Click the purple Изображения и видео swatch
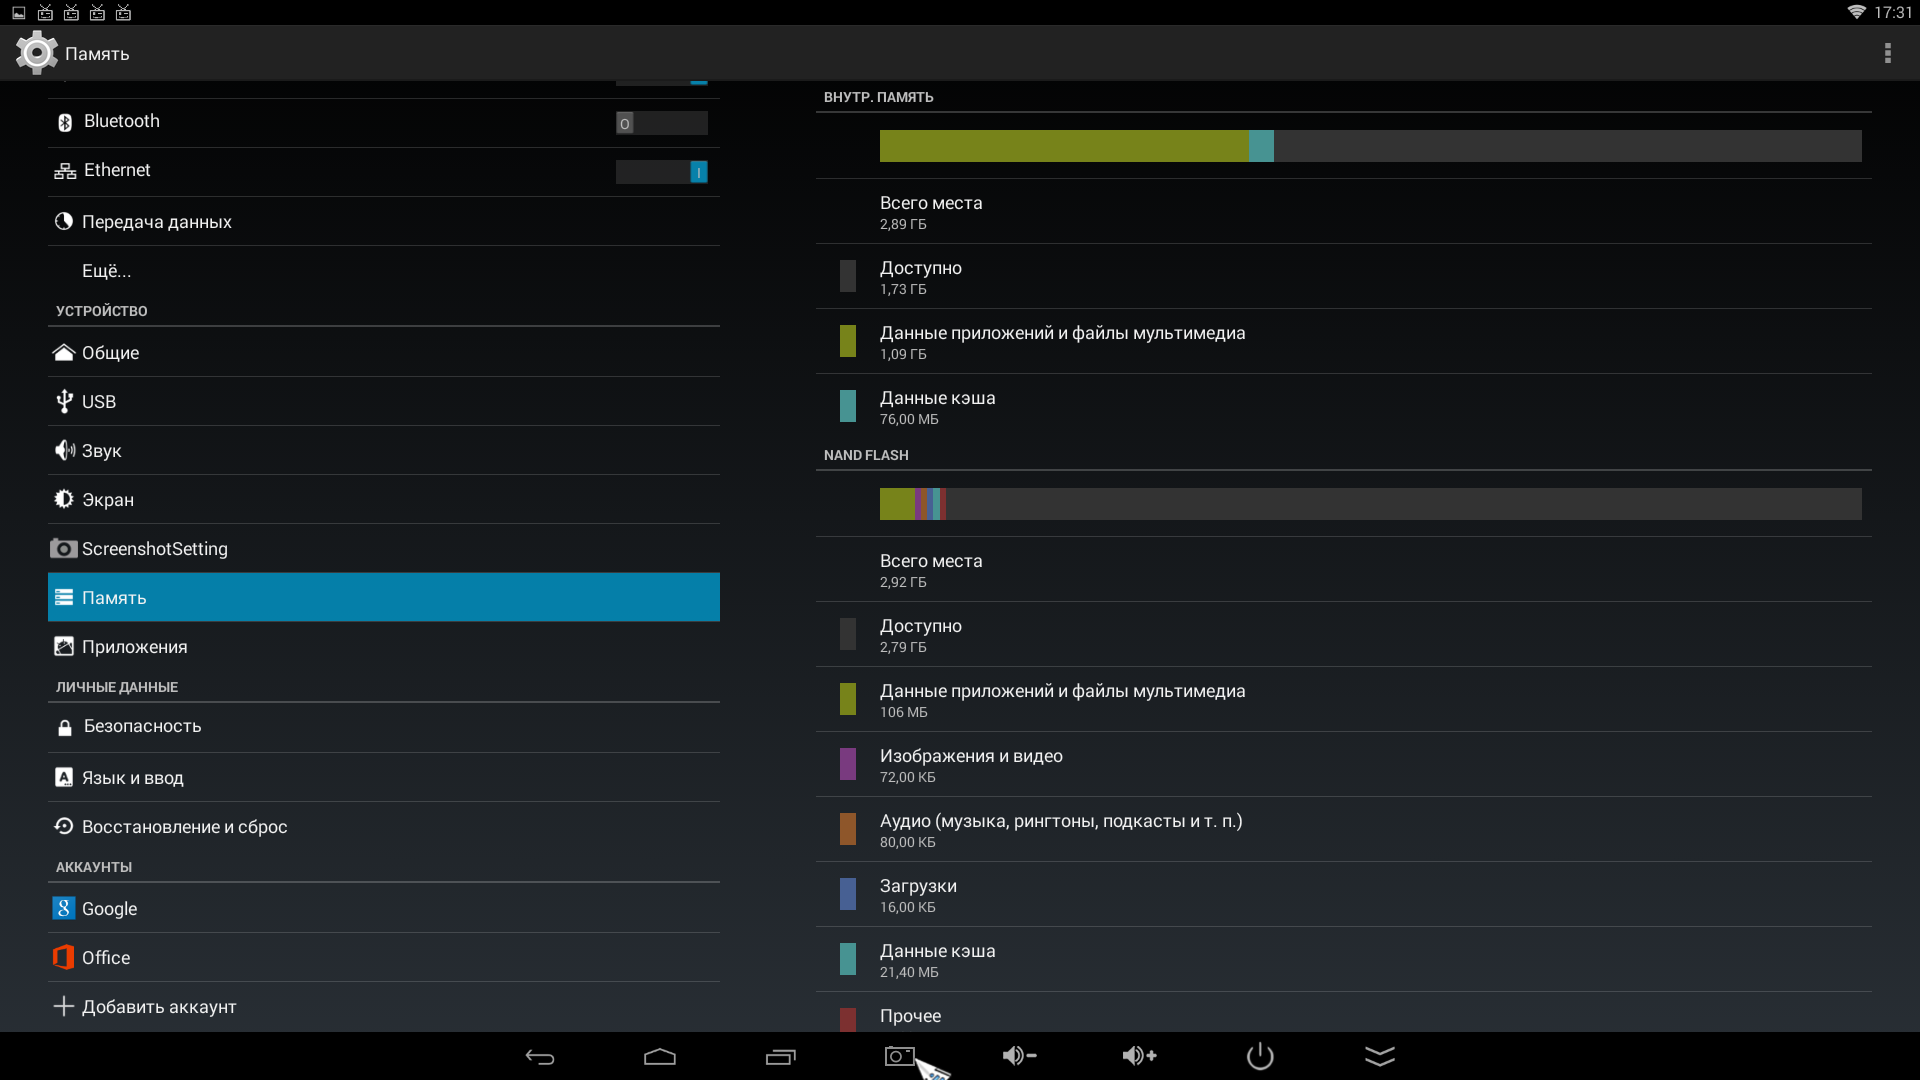The height and width of the screenshot is (1080, 1920). (848, 764)
